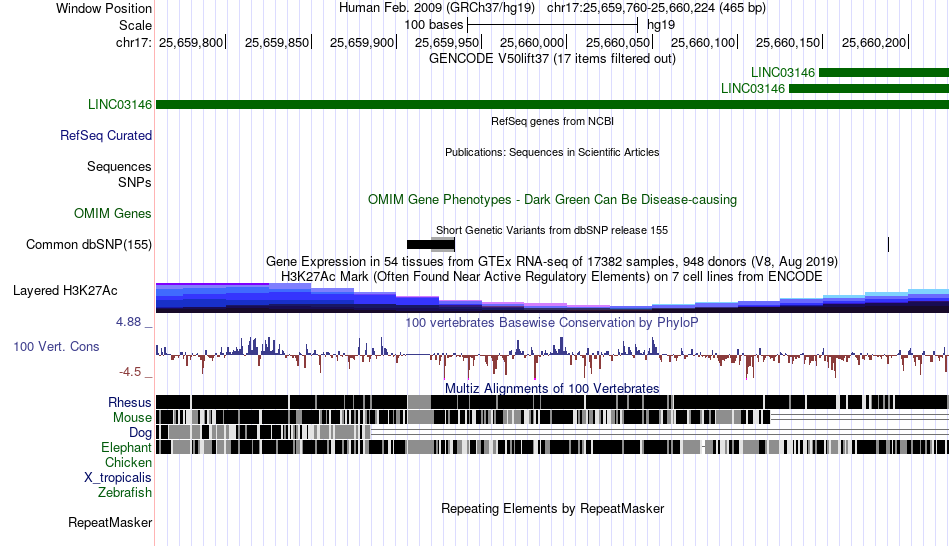Open Short Genetic Variants from dbSNP title
950x546 pixels.
(x=552, y=230)
